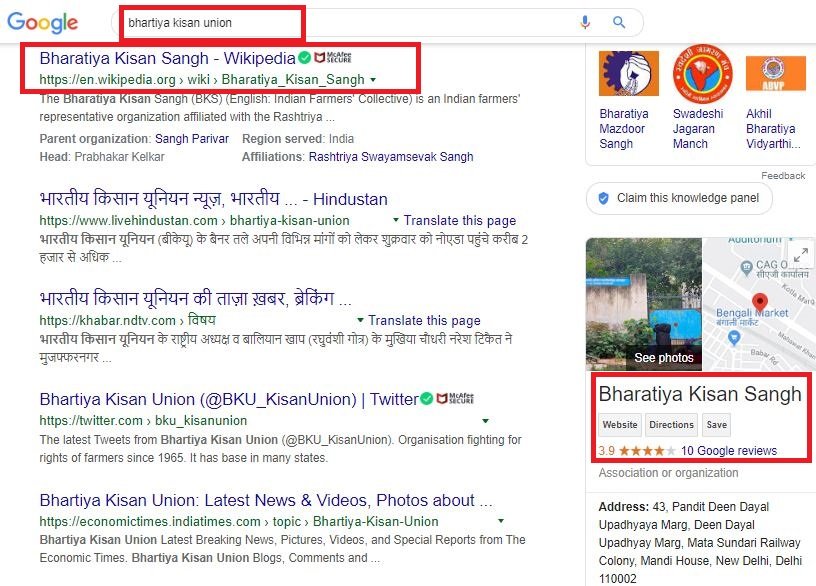Screen dimensions: 816x586
Task: Click the Website button in knowledge panel
Action: tap(620, 425)
